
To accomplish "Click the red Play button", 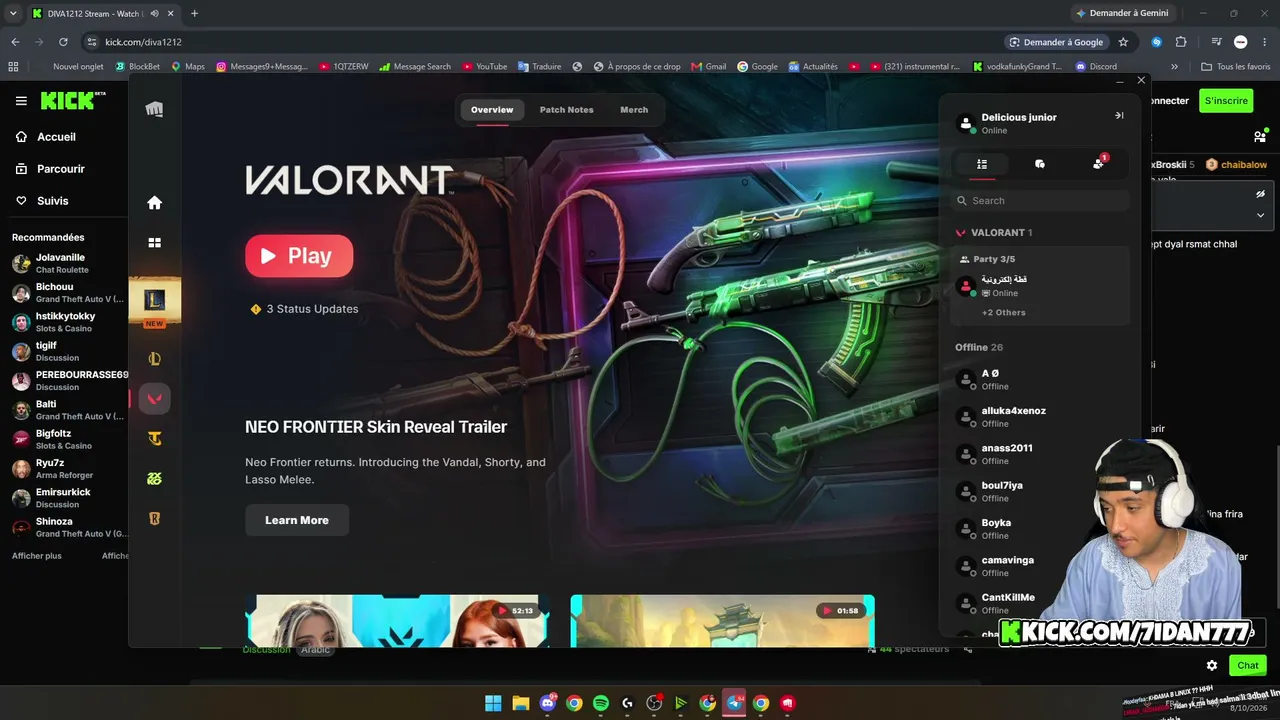I will coord(299,256).
